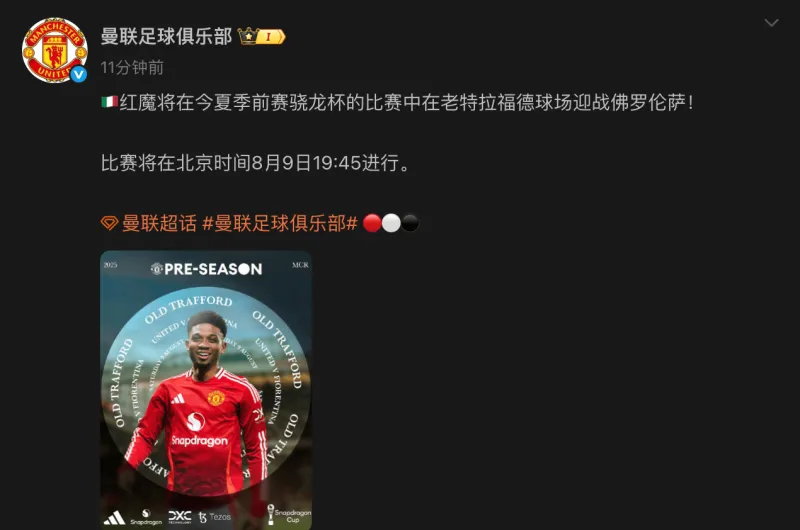Screen dimensions: 800x530
Task: Click the Italian flag emoji
Action: point(109,102)
